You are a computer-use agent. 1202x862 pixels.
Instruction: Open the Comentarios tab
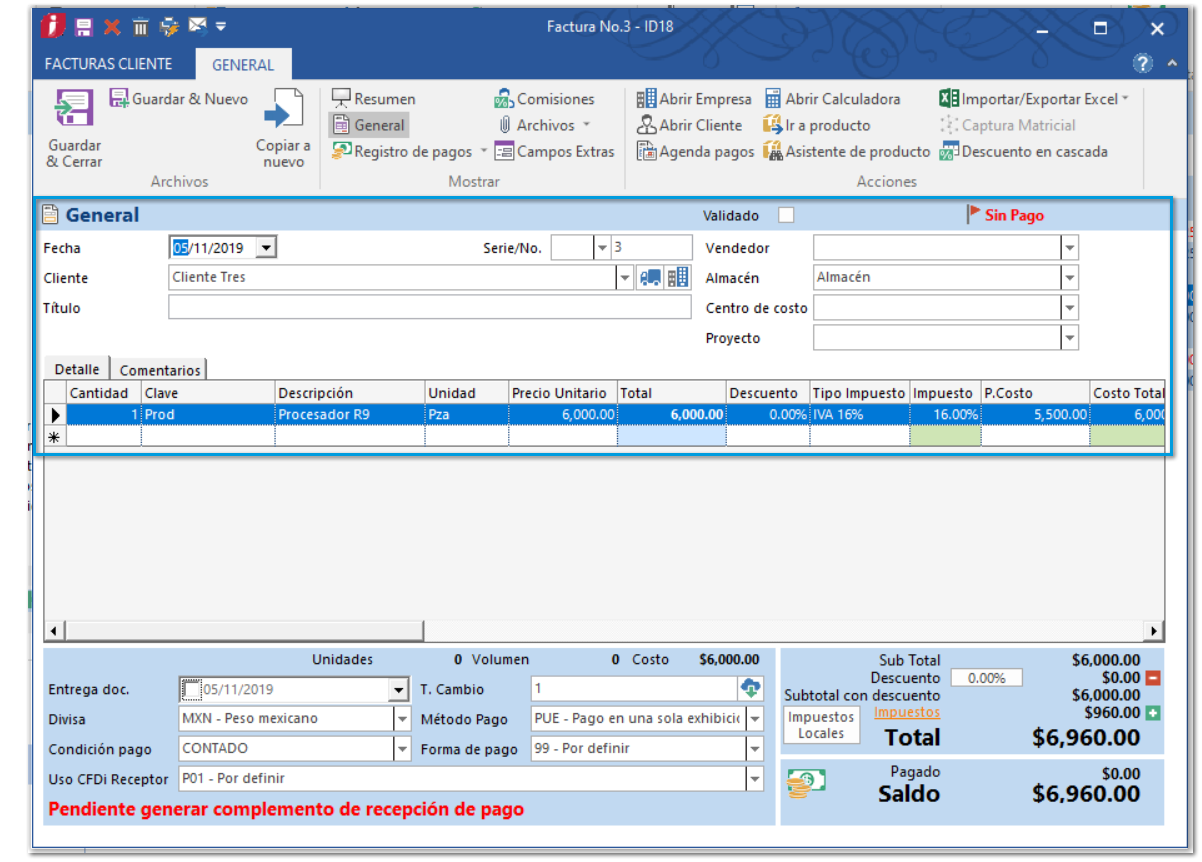(160, 370)
